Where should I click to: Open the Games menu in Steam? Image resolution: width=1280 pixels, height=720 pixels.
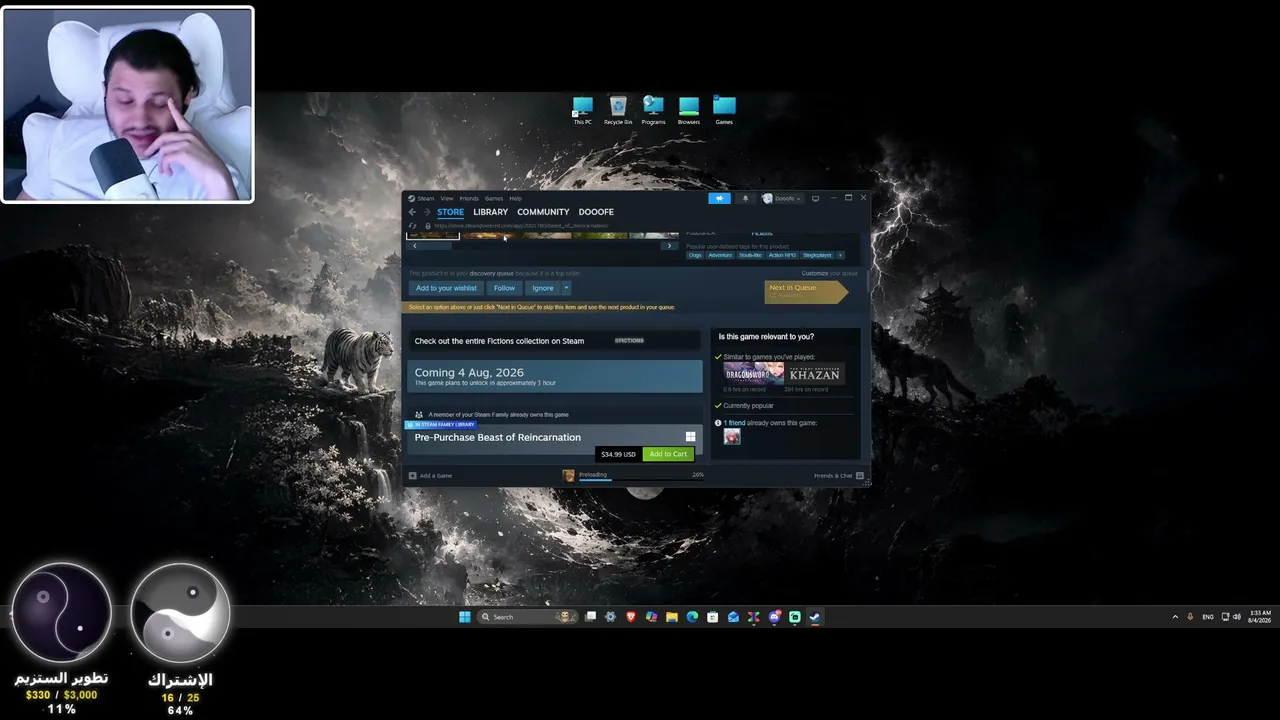494,198
